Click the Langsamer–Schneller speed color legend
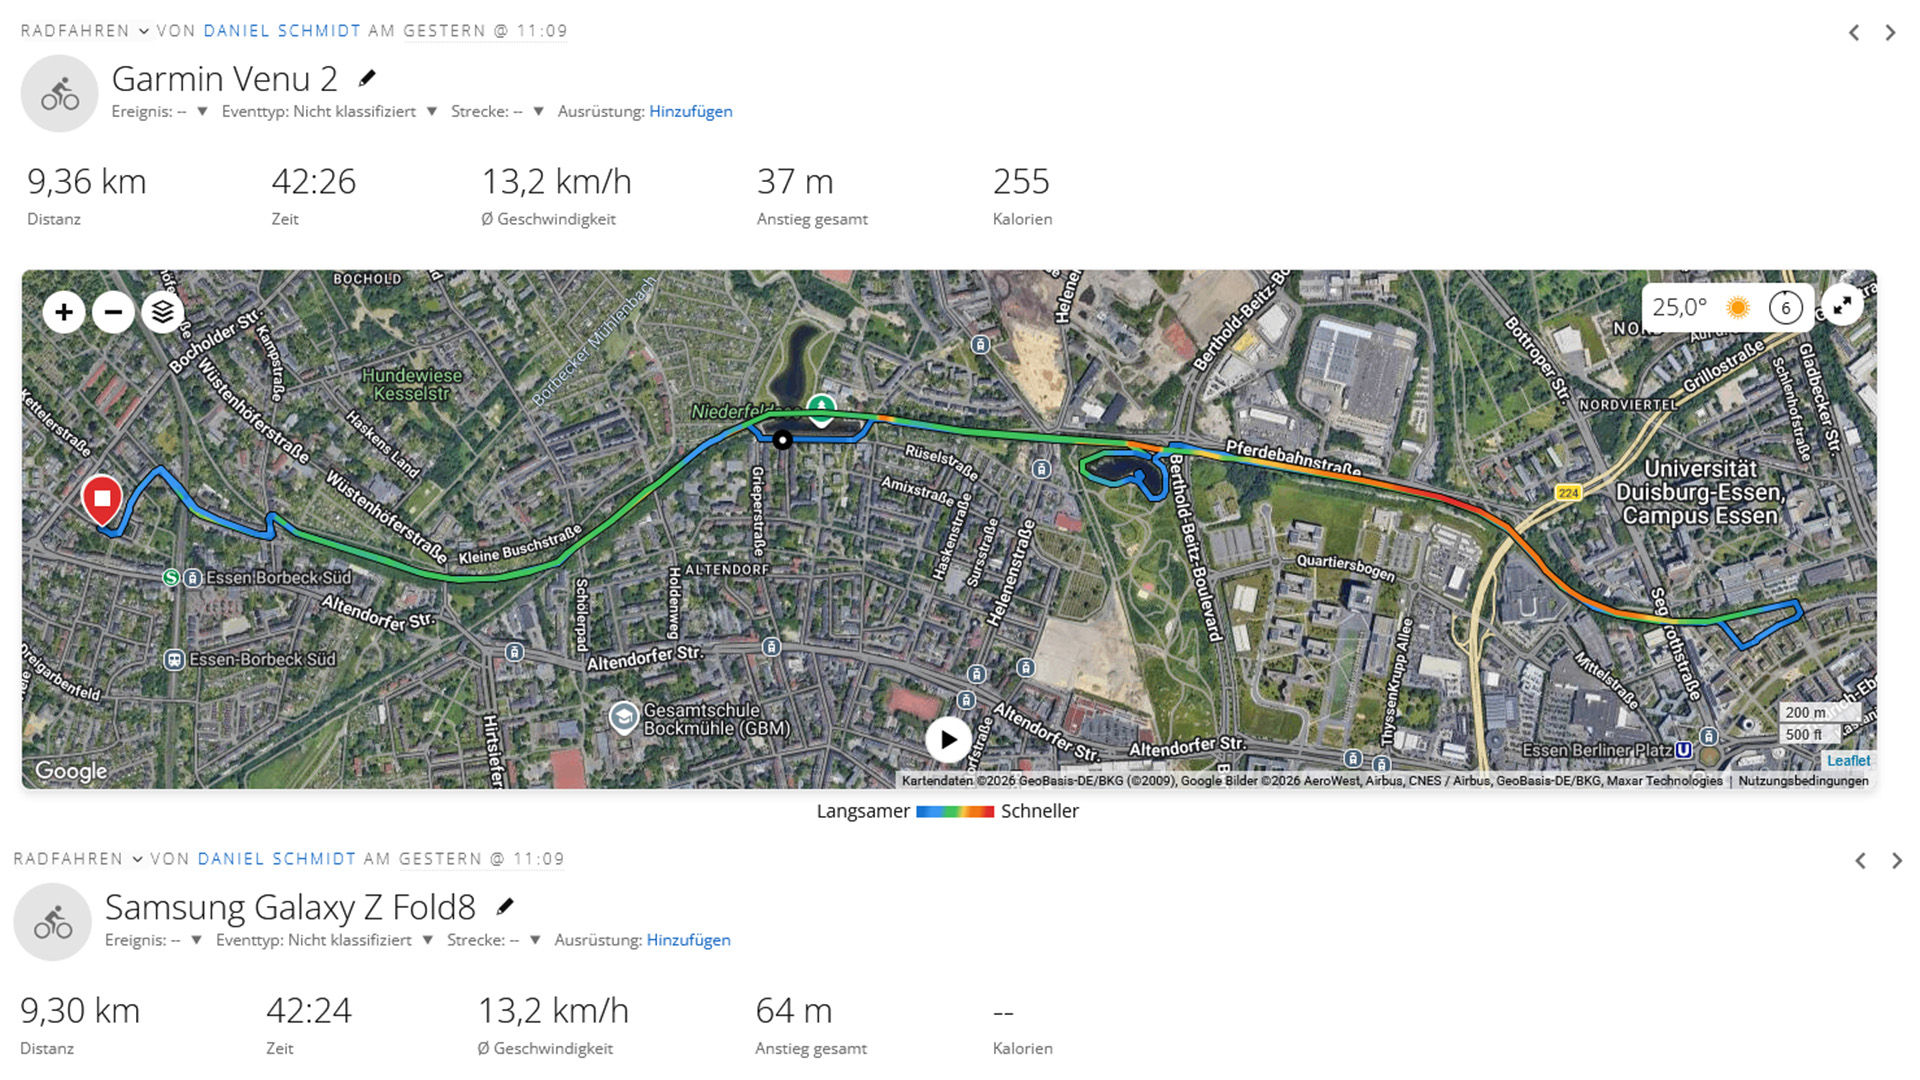Viewport: 1920px width, 1080px height. click(x=948, y=811)
